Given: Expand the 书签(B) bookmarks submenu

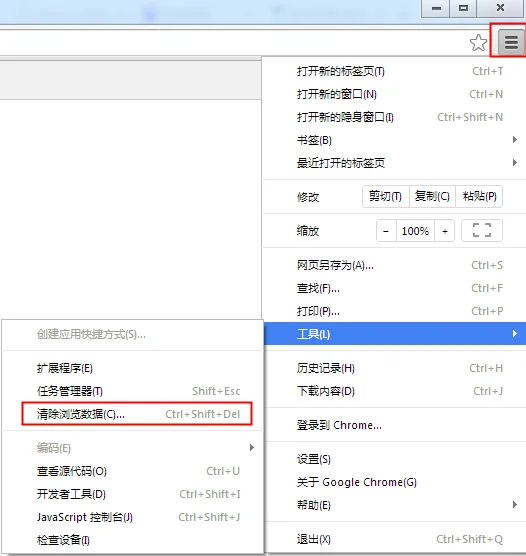Looking at the screenshot, I should point(394,140).
